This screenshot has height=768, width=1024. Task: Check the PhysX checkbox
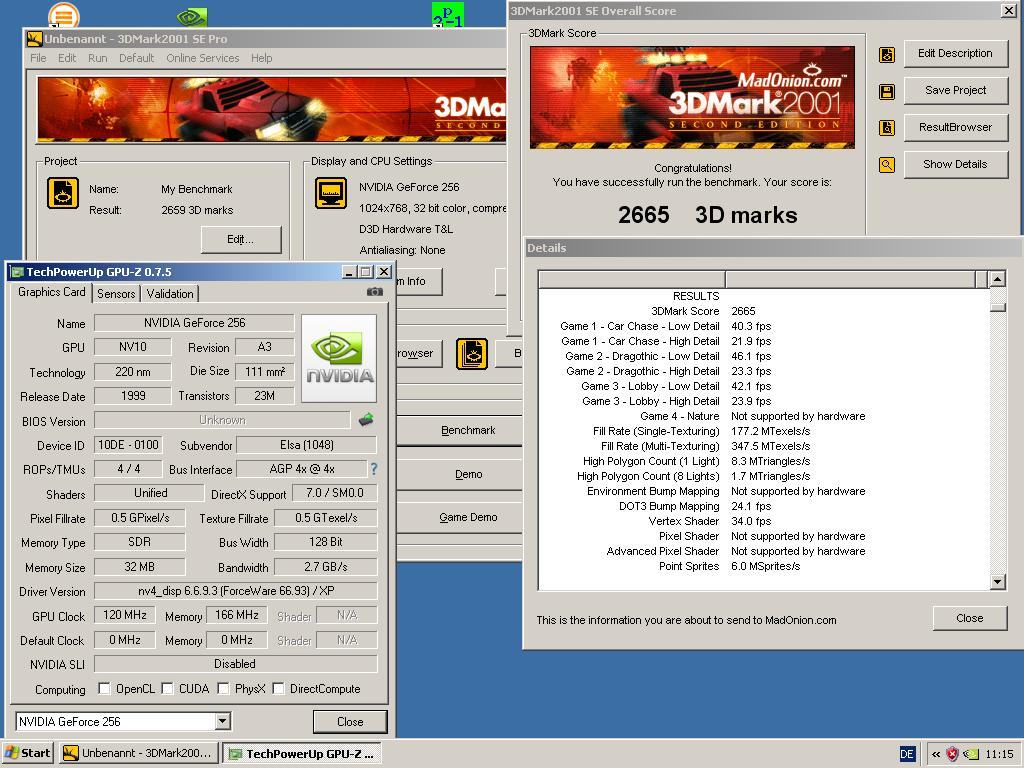[223, 688]
